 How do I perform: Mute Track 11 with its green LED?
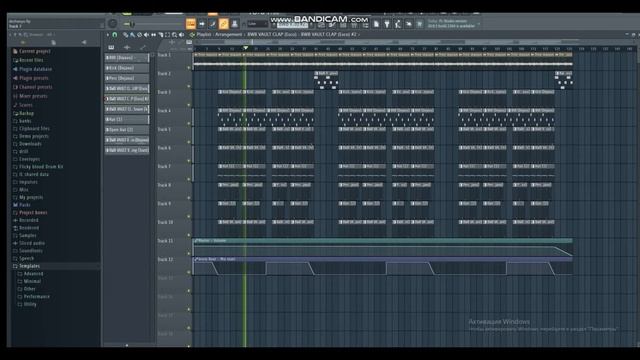(x=189, y=253)
